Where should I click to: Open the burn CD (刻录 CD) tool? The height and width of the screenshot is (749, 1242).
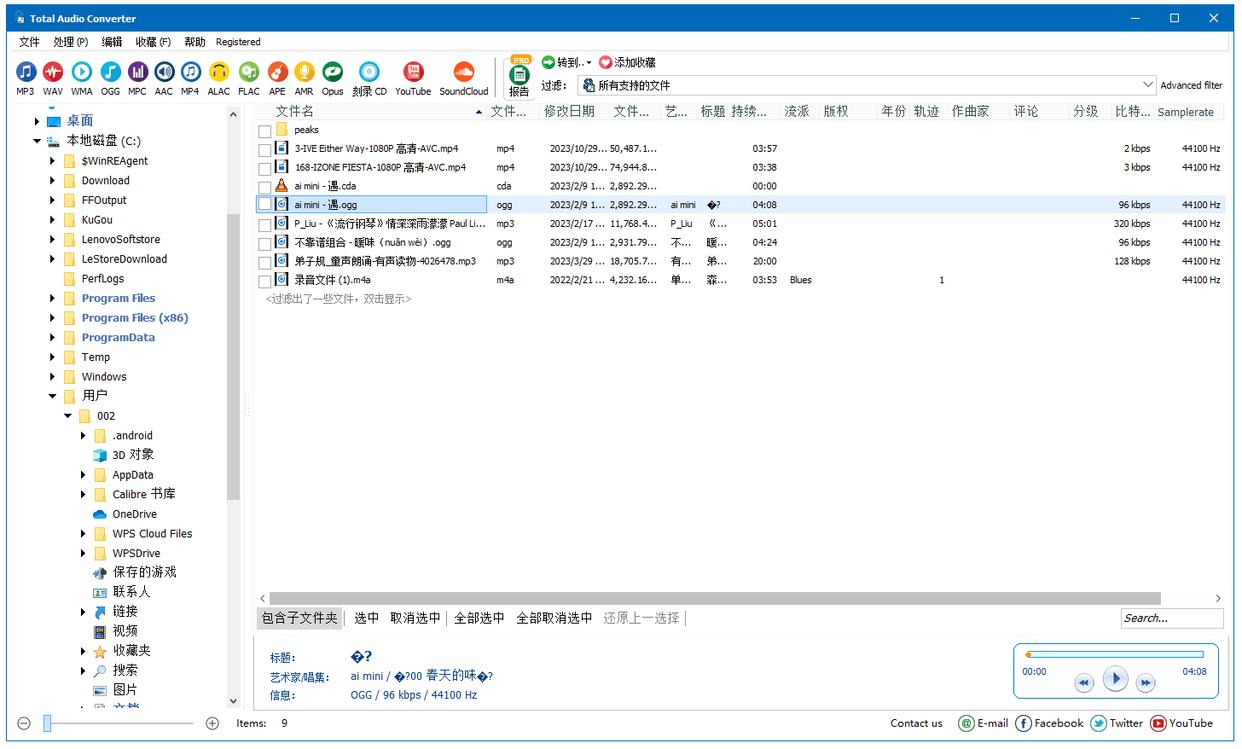click(369, 73)
